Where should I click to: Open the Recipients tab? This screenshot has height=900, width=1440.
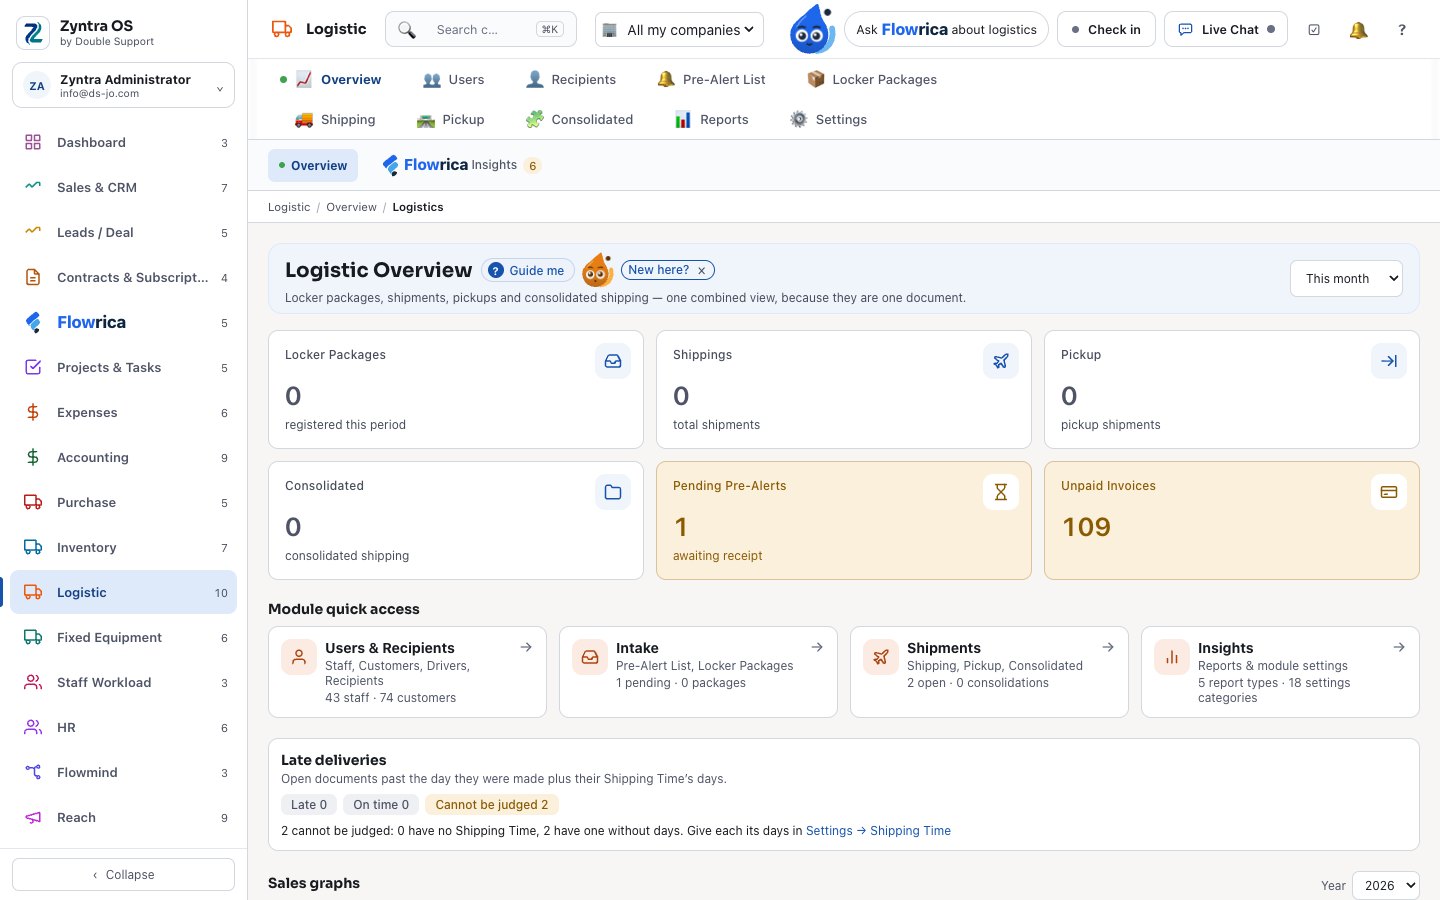pyautogui.click(x=571, y=79)
